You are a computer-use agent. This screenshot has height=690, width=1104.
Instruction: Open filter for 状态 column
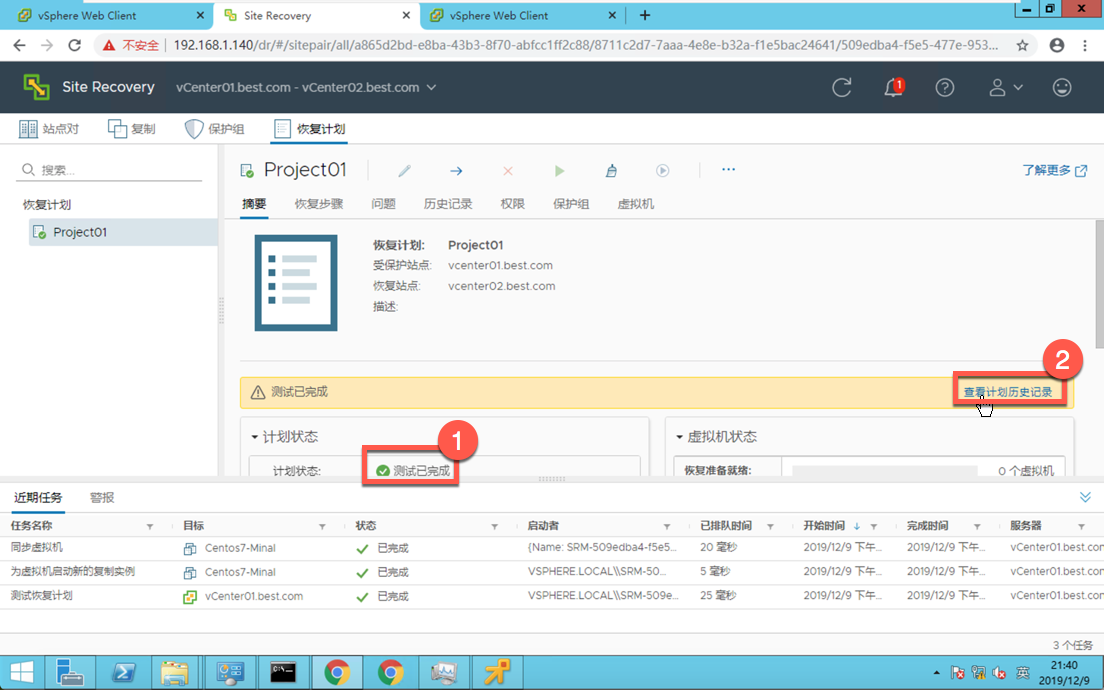pyautogui.click(x=495, y=527)
